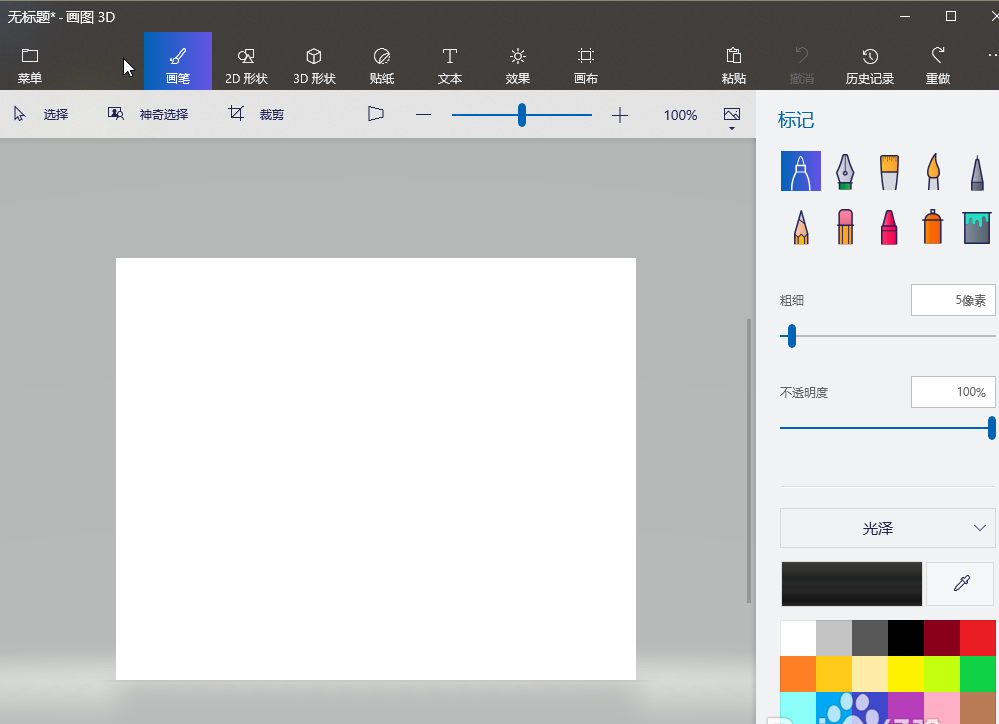This screenshot has width=999, height=724.
Task: Activate the eyedropper color picker
Action: click(960, 584)
